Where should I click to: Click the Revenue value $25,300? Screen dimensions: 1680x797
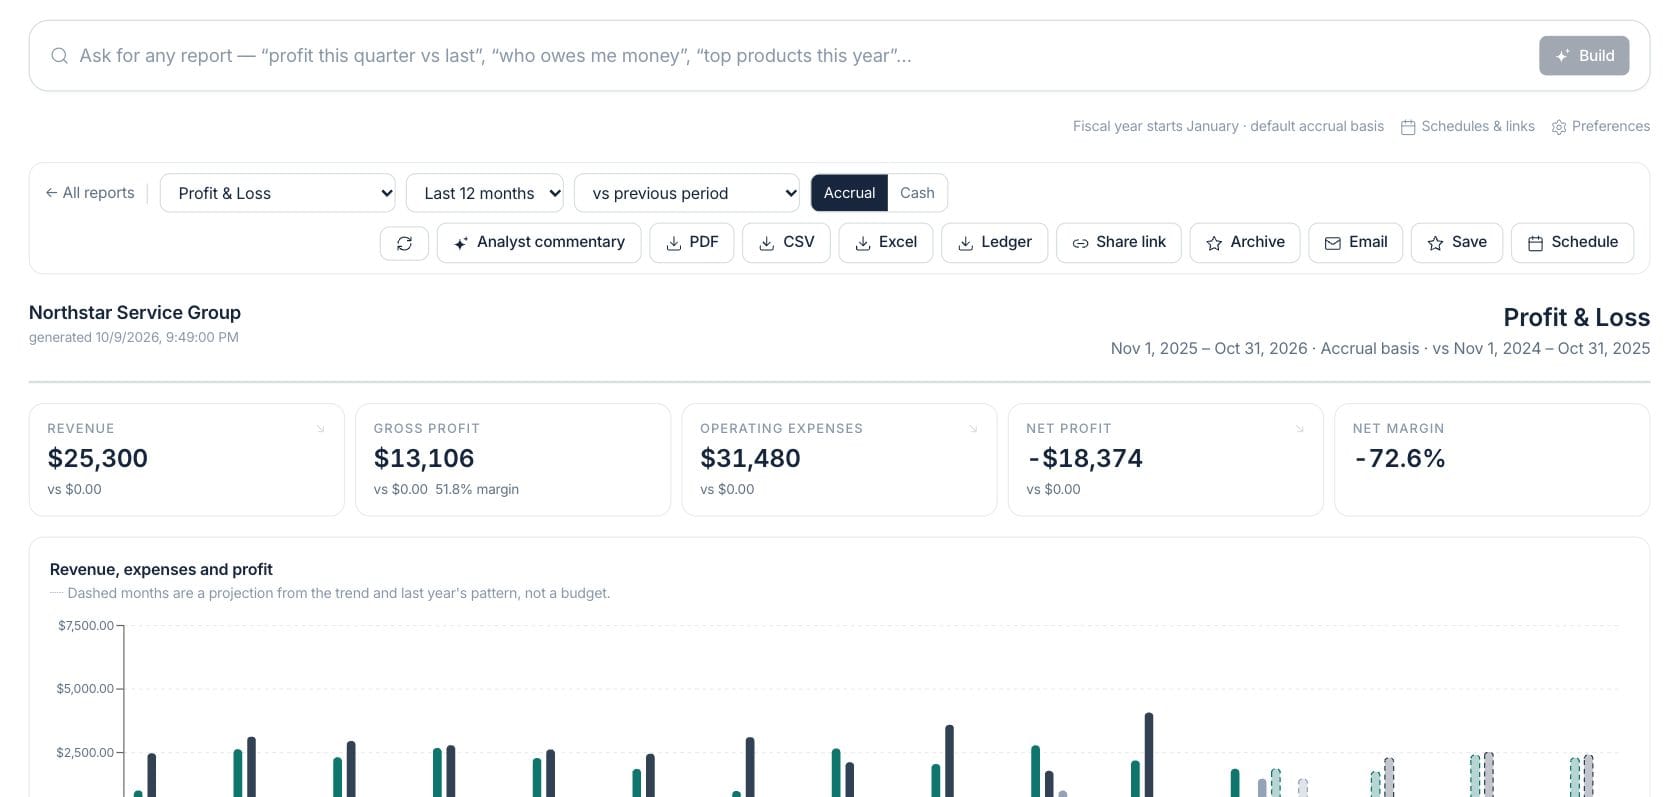tap(98, 458)
